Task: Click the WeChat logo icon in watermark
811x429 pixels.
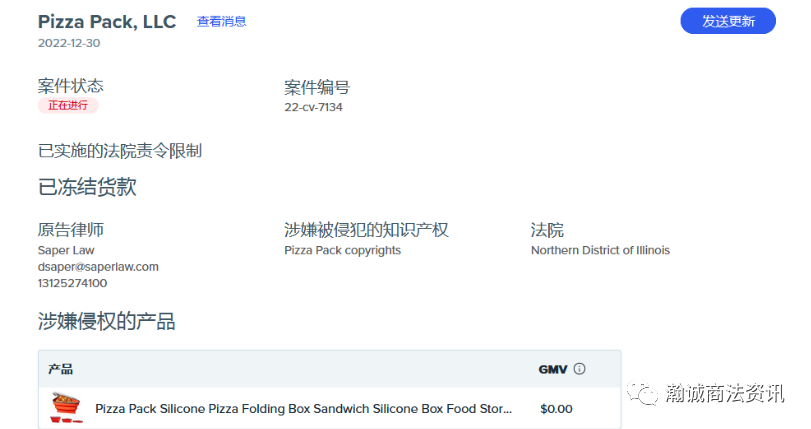Action: [x=642, y=393]
